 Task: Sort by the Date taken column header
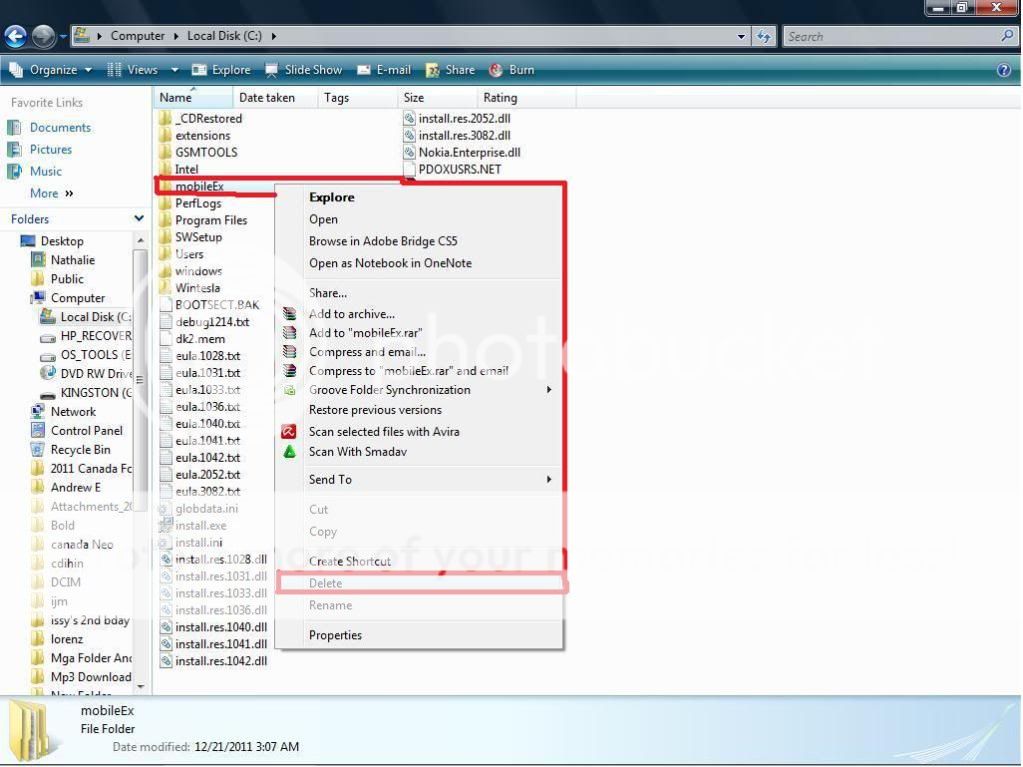[275, 98]
